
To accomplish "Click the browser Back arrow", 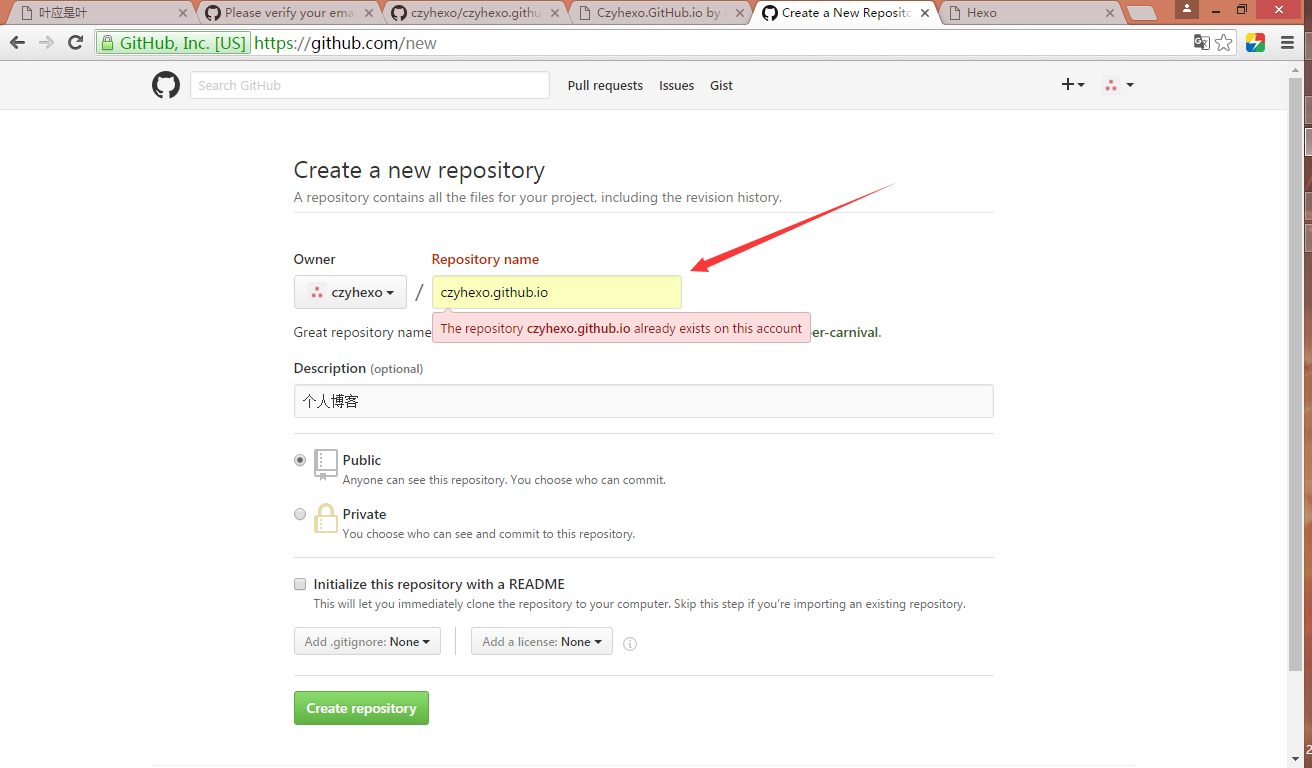I will (x=17, y=43).
